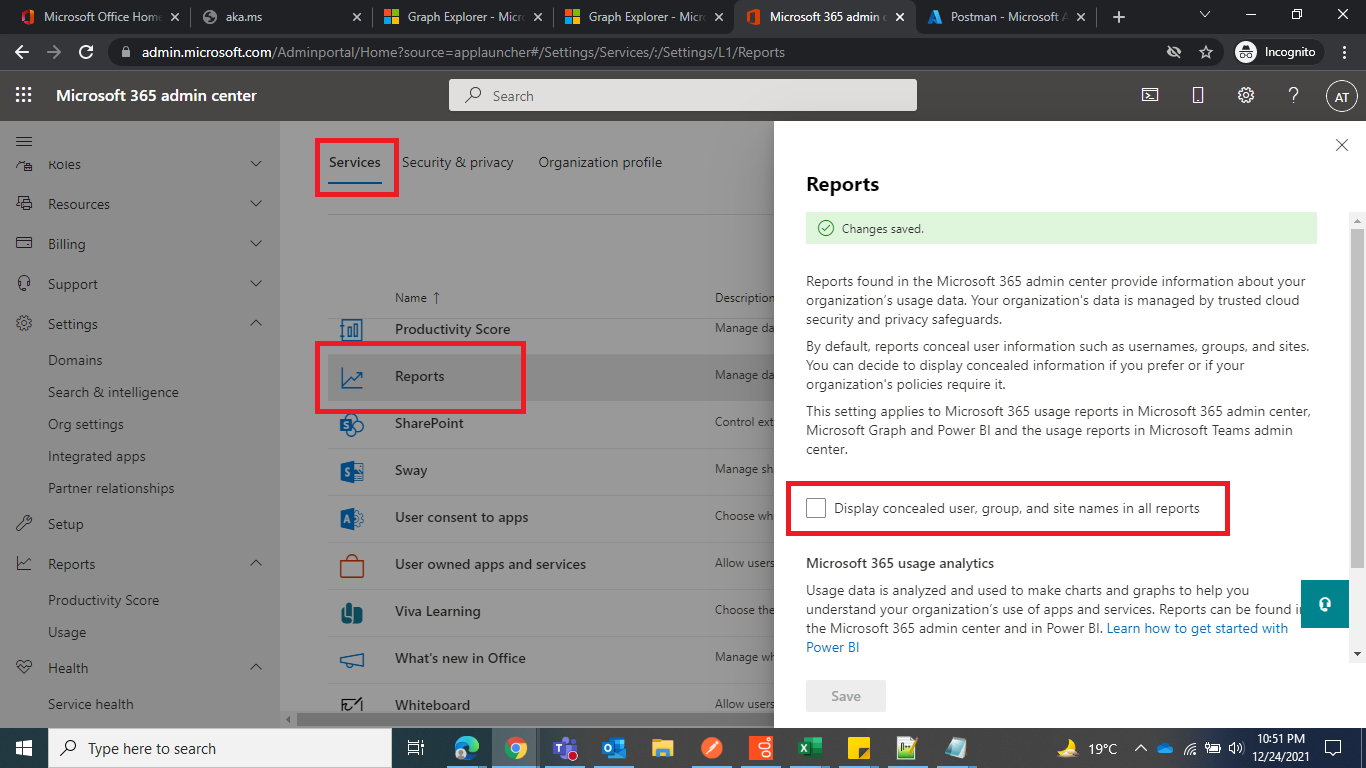Open the admin center settings gear
The image size is (1366, 768).
click(x=1245, y=95)
